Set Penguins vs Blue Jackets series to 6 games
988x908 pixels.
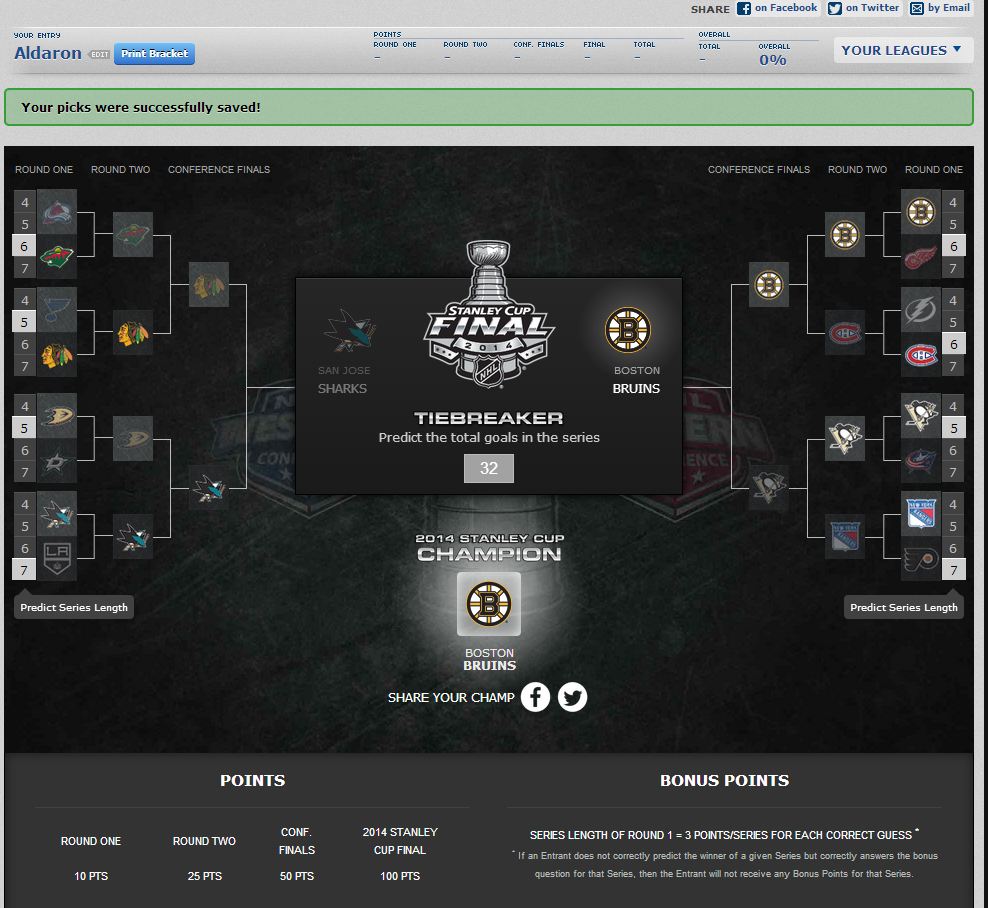[x=953, y=450]
